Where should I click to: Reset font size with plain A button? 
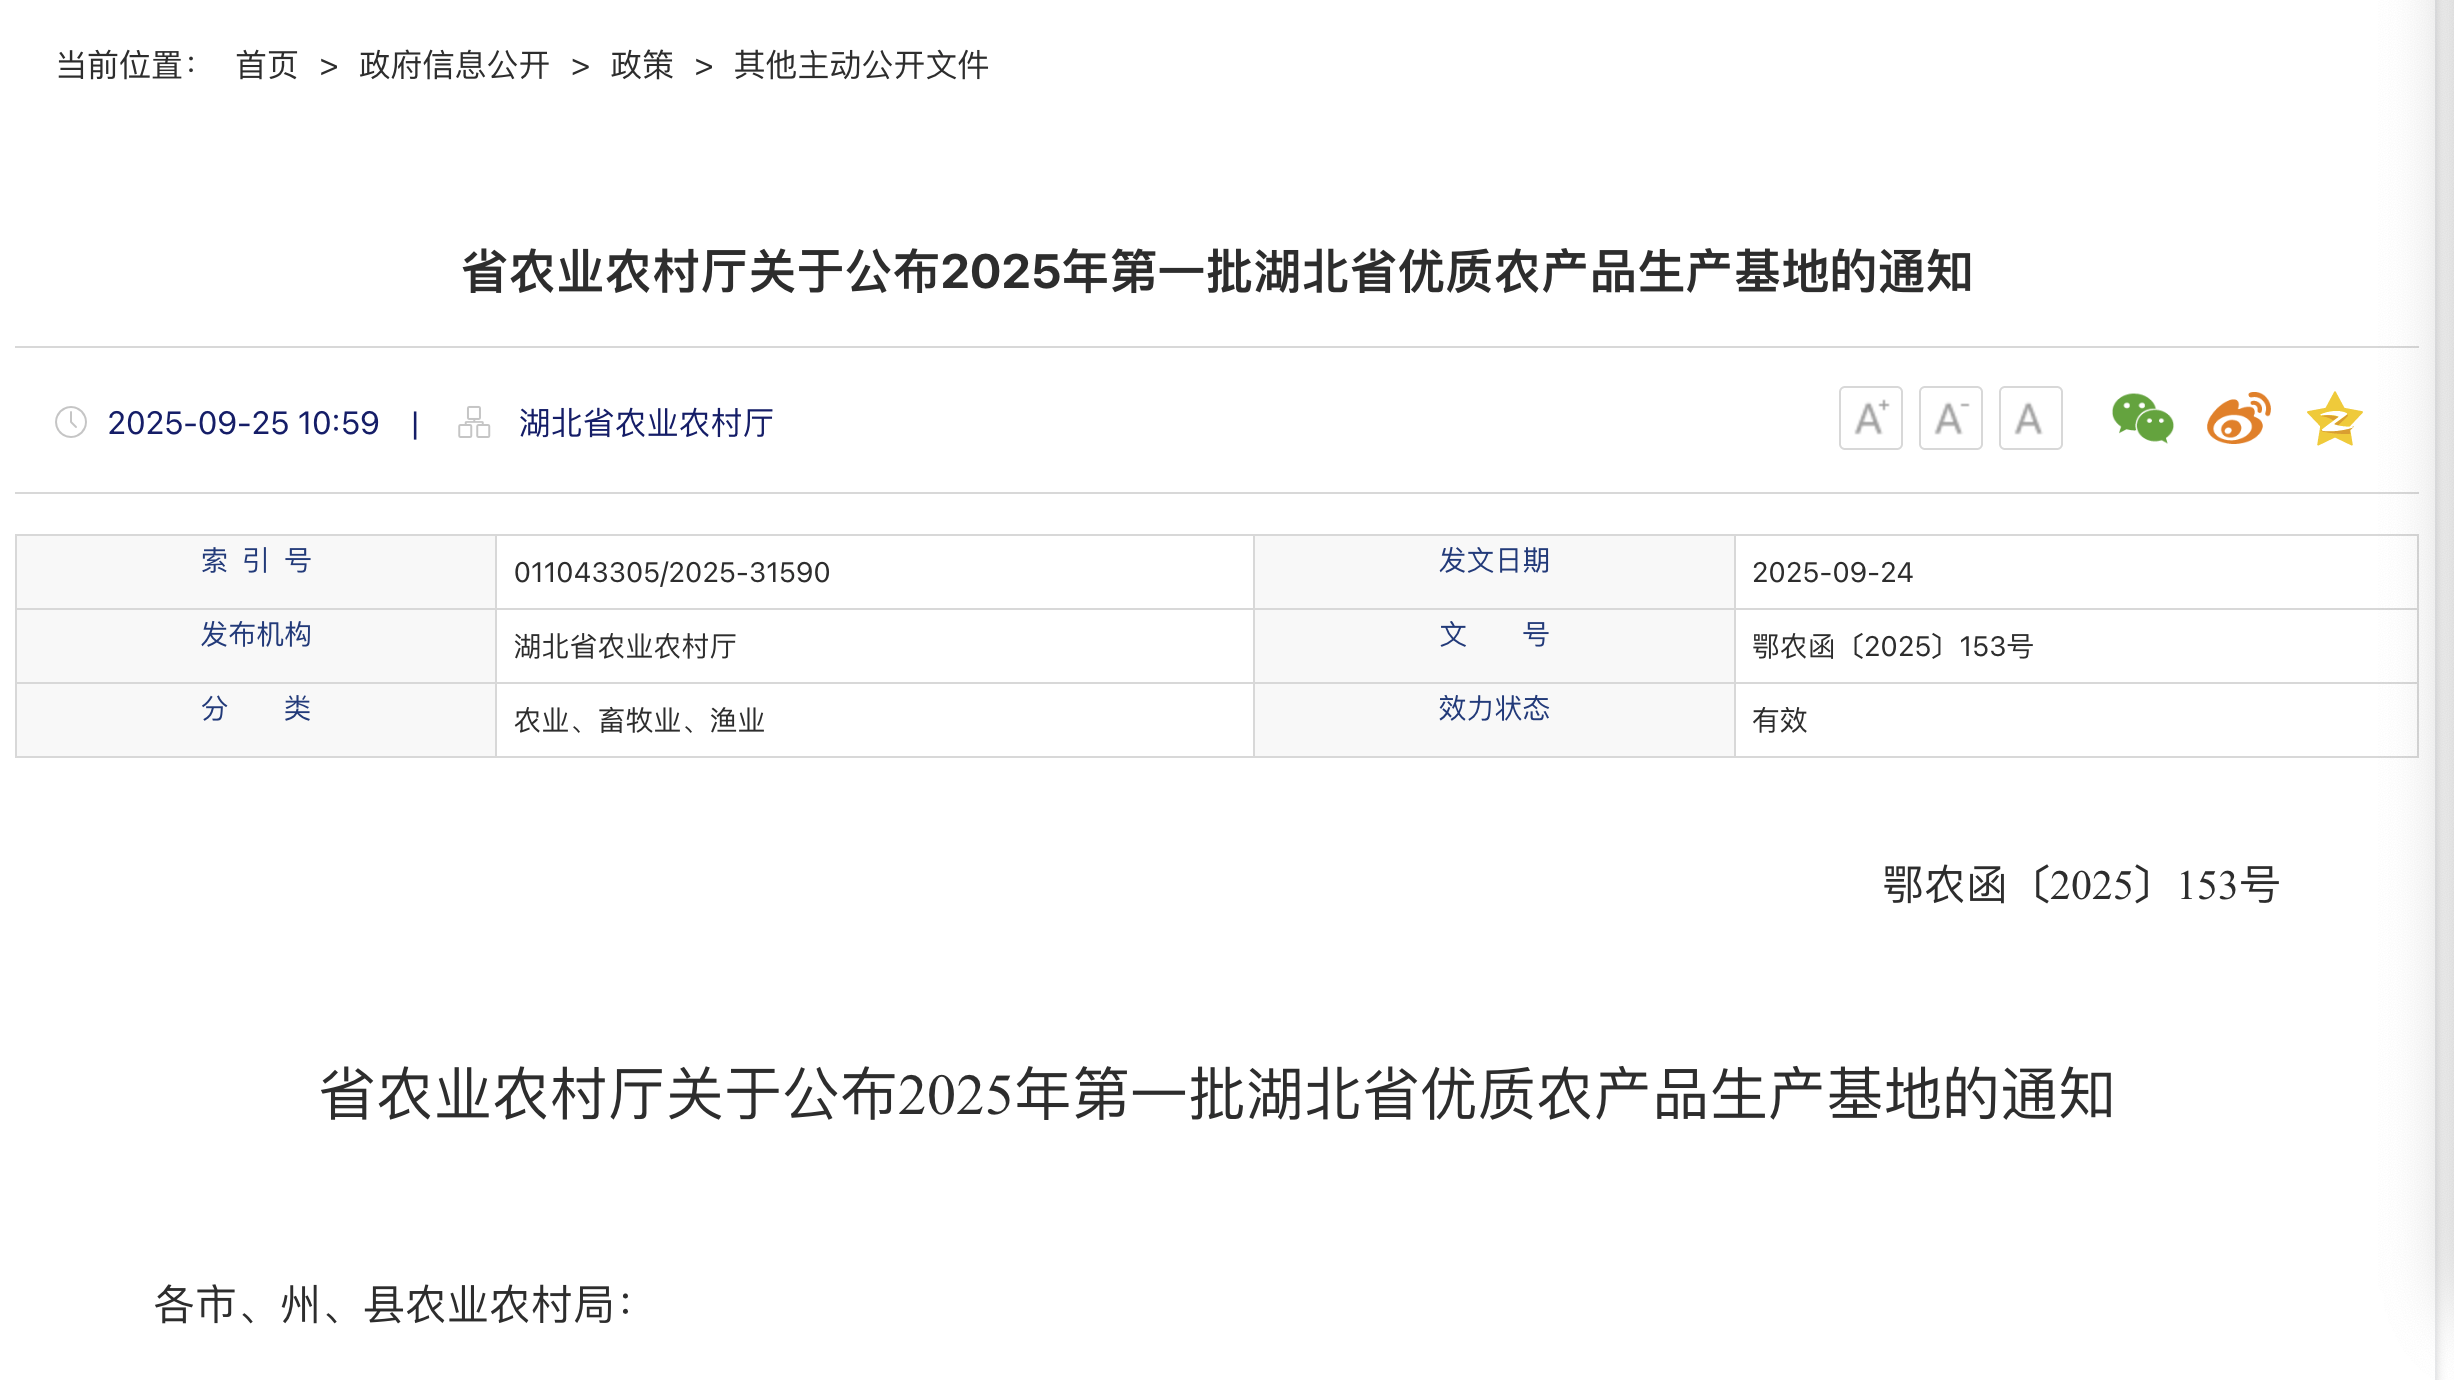coord(2030,418)
